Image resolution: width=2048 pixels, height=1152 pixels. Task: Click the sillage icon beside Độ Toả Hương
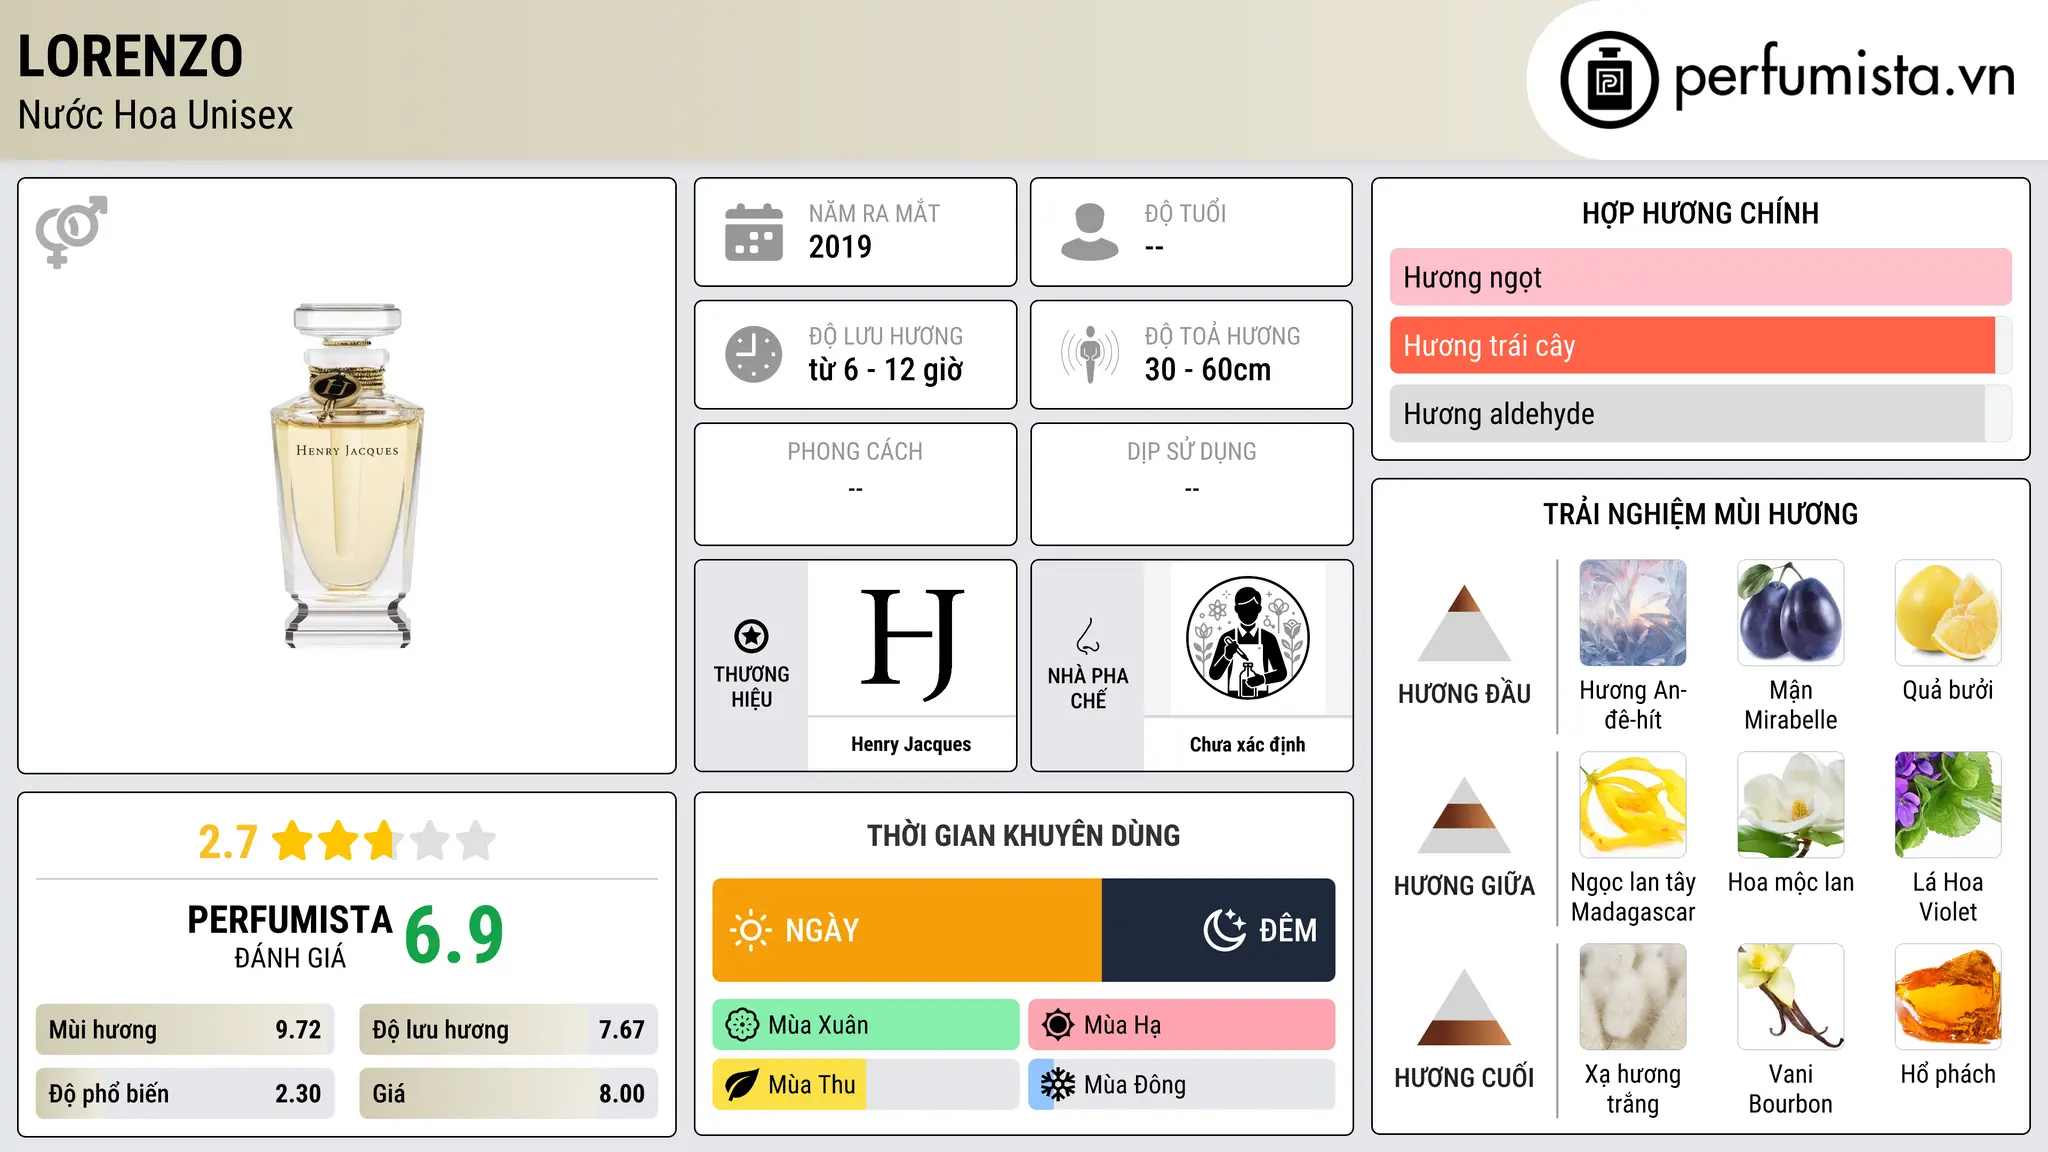(1090, 354)
